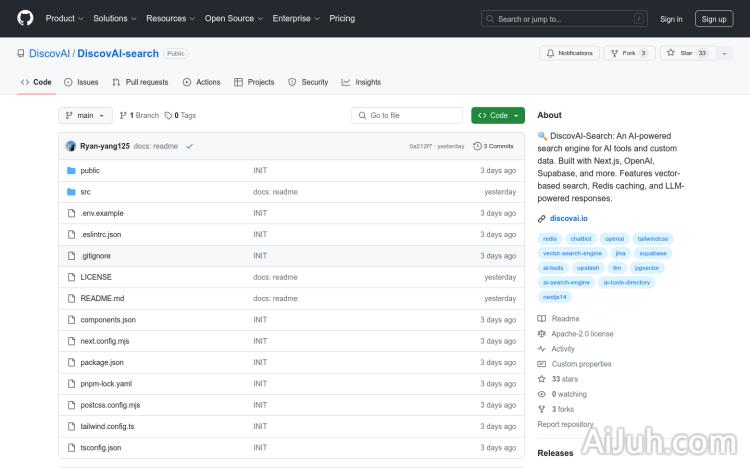Click the Go to file search field
This screenshot has width=750, height=468.
407,115
